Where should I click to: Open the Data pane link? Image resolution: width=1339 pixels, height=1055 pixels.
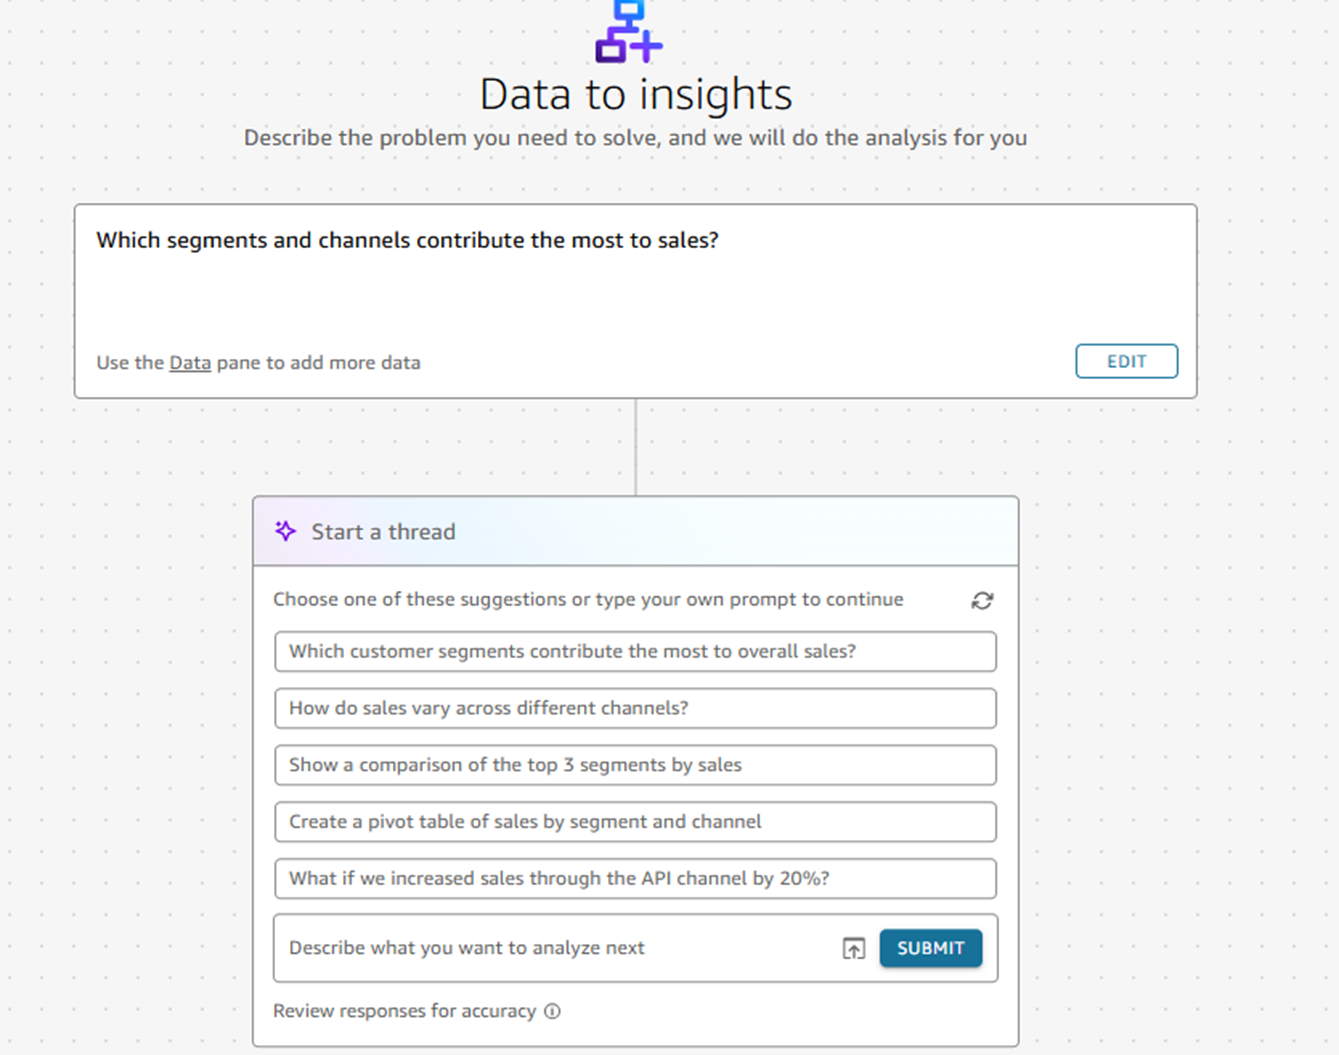190,362
